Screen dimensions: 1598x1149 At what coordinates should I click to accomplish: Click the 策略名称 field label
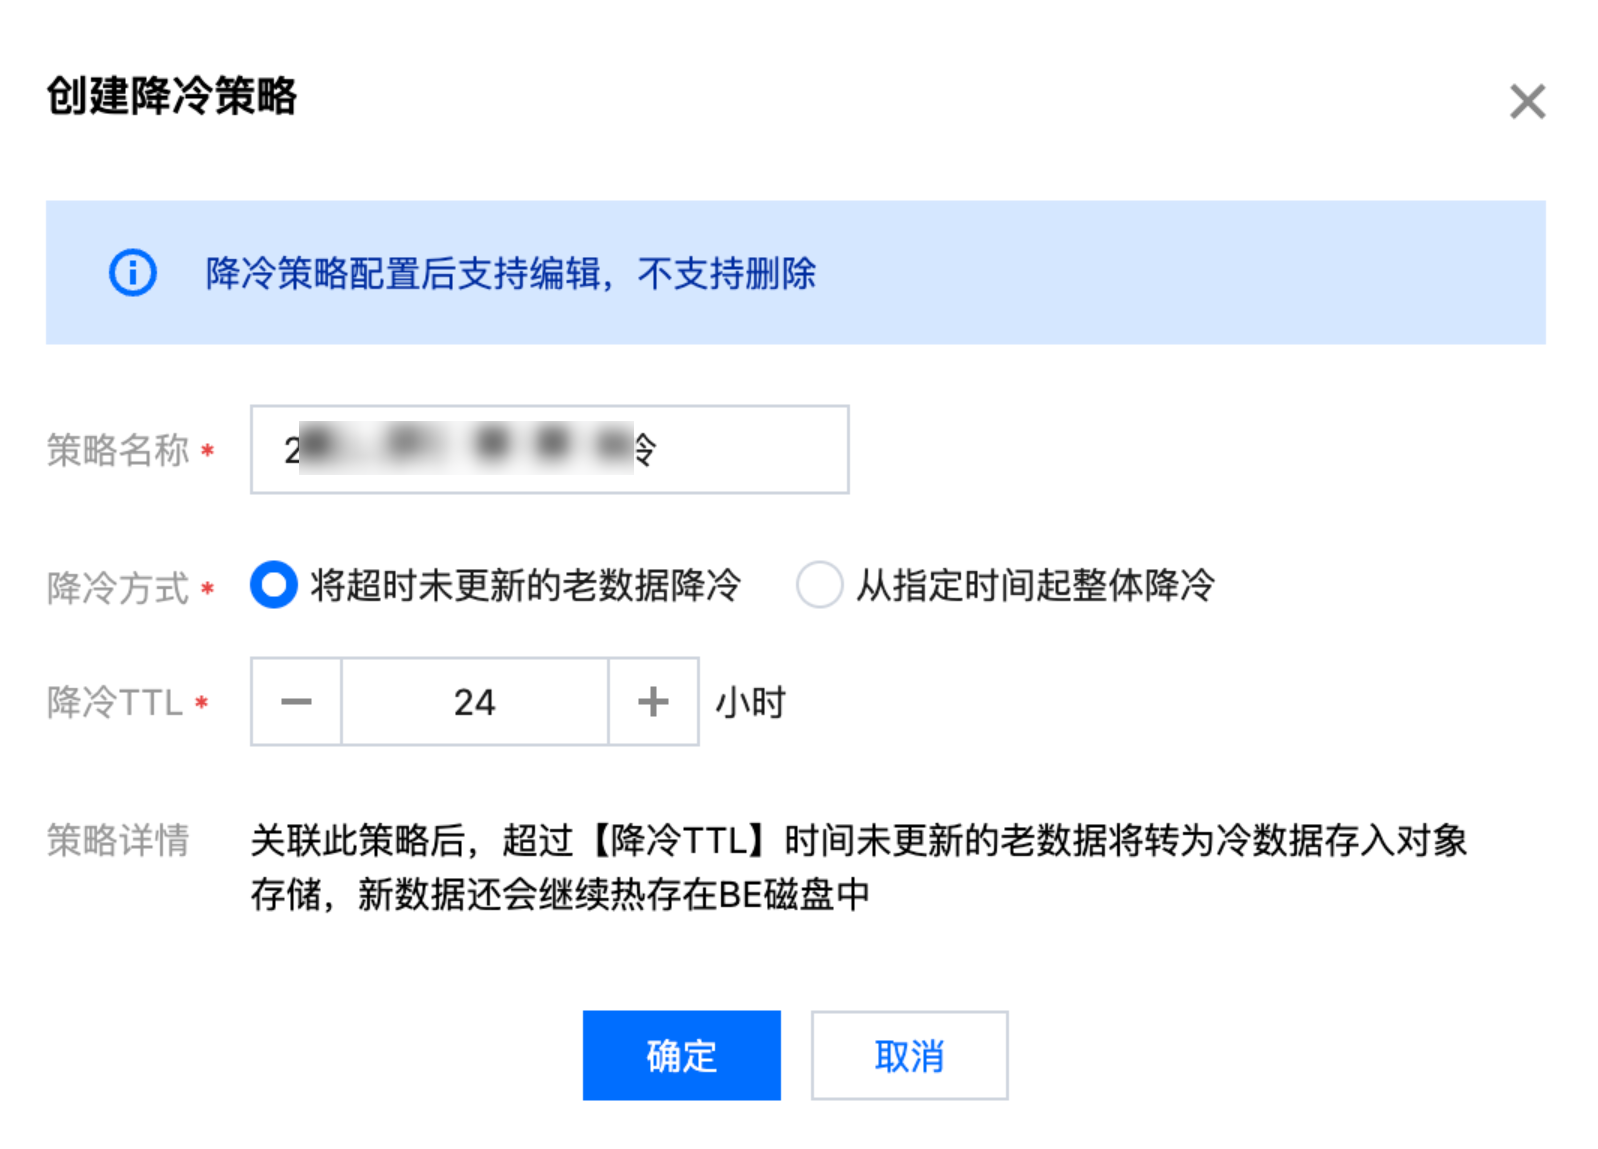click(x=118, y=450)
